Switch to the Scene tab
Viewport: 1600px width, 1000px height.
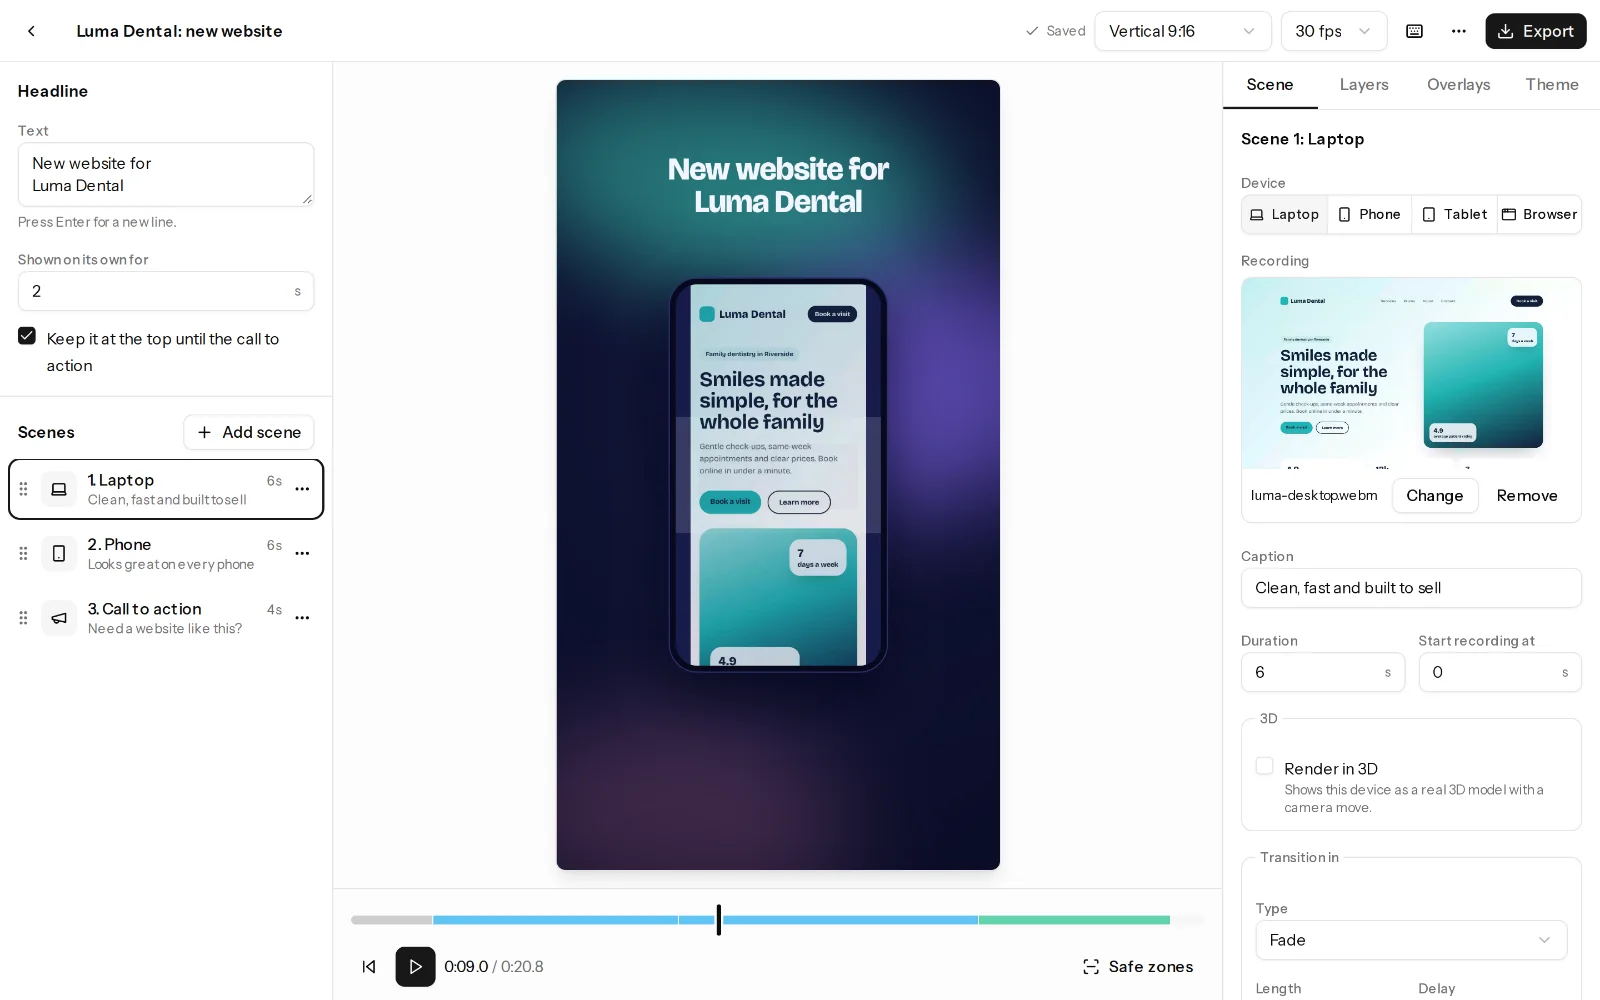(1270, 85)
